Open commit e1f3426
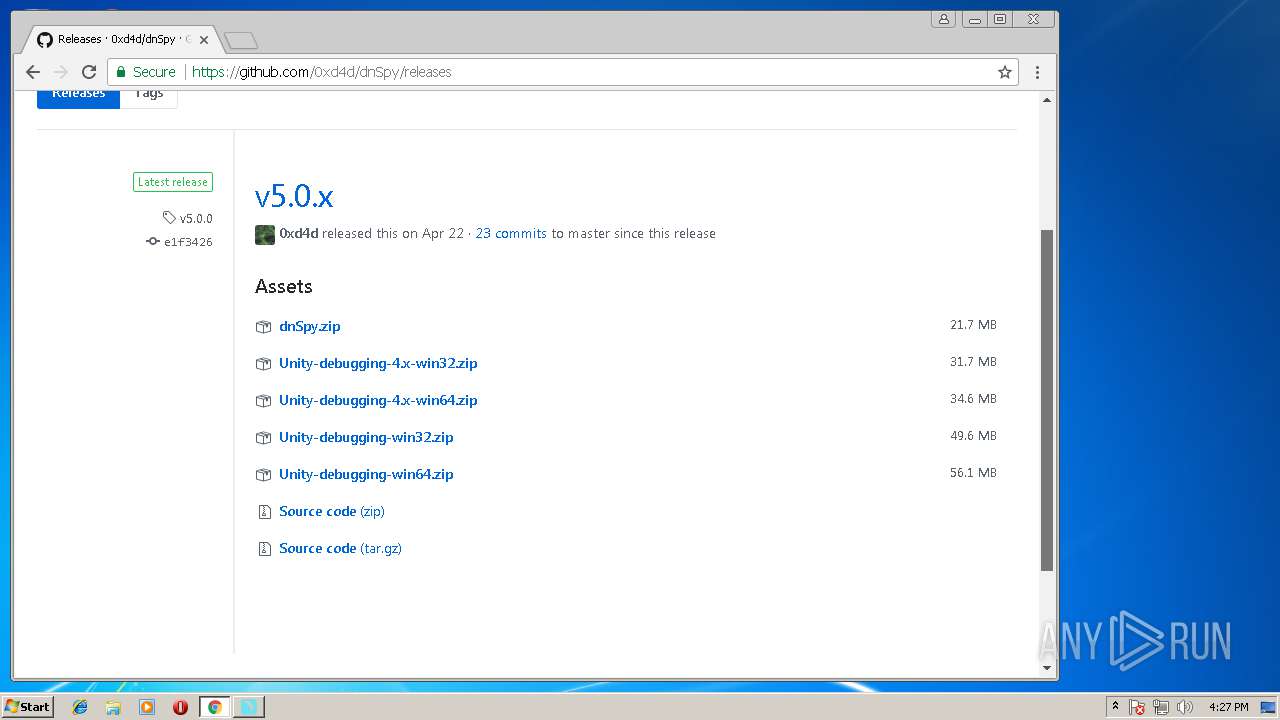 (x=188, y=241)
